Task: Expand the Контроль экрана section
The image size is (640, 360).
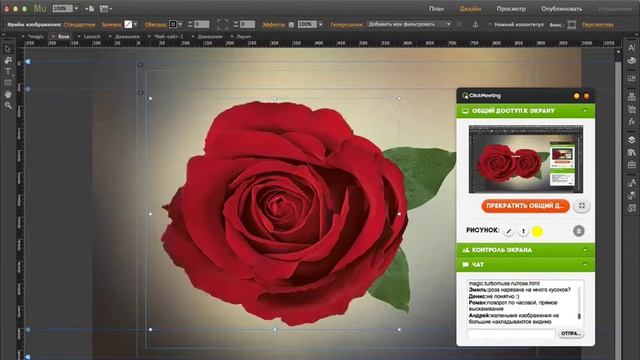Action: tap(585, 250)
